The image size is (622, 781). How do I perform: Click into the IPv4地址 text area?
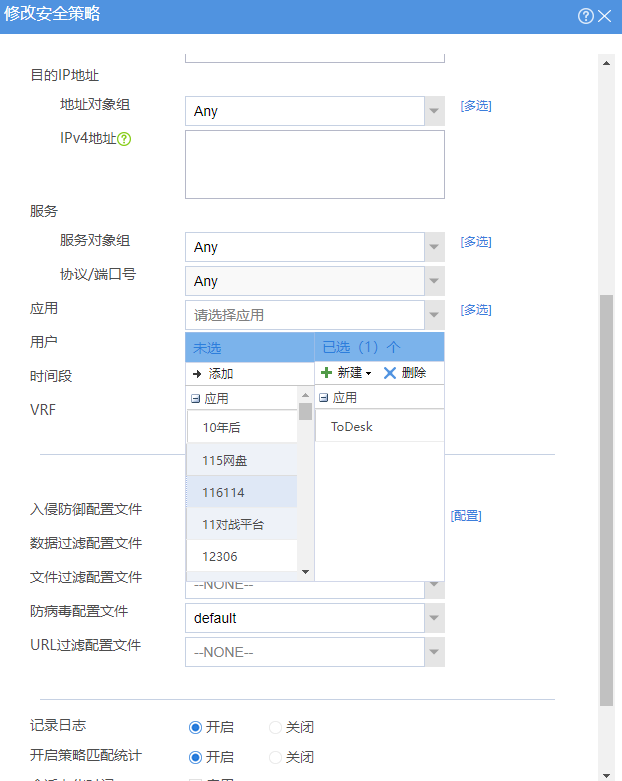point(314,164)
